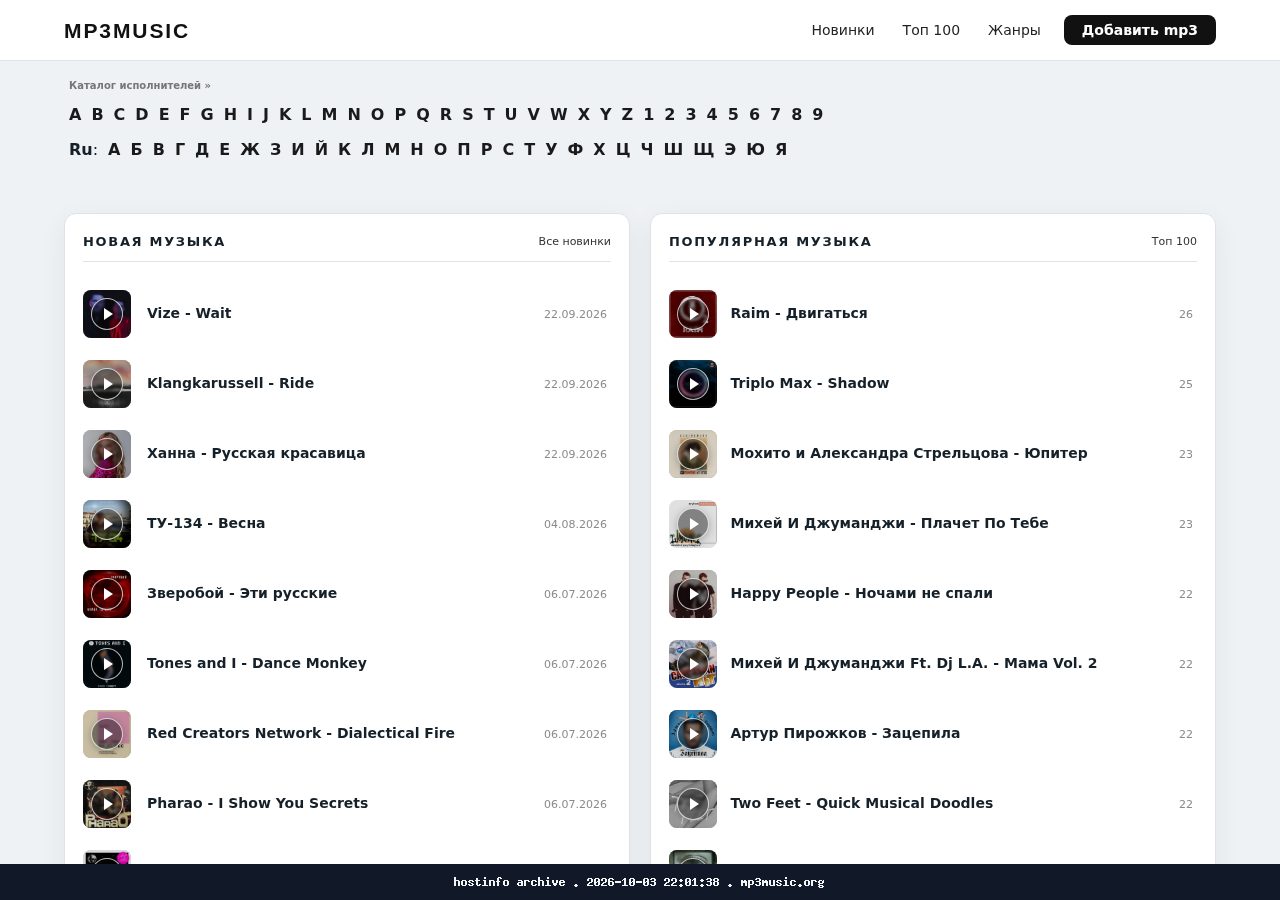Open song title Tones and I - Dance Monkey
Screen dimensions: 1280x900
(257, 663)
